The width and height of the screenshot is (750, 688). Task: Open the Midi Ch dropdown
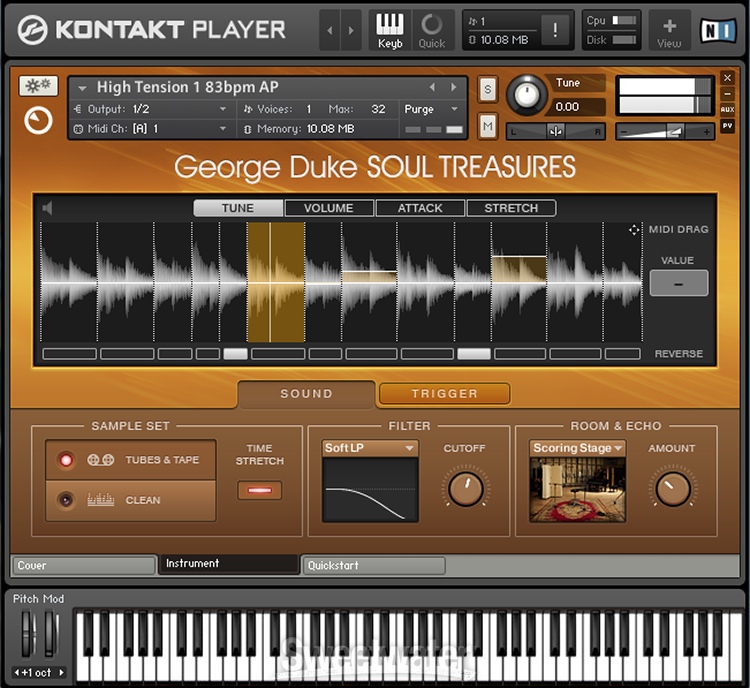coord(153,129)
